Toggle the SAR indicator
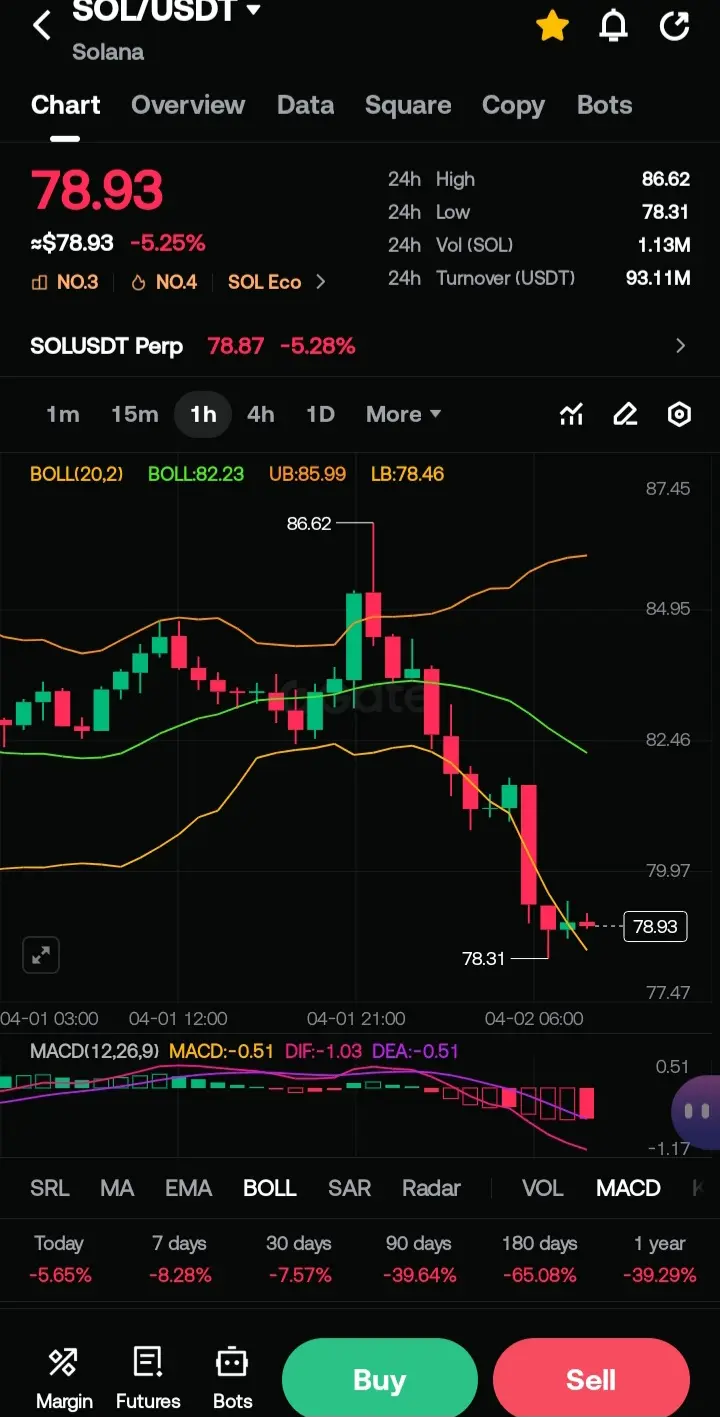Viewport: 720px width, 1417px height. tap(349, 1188)
